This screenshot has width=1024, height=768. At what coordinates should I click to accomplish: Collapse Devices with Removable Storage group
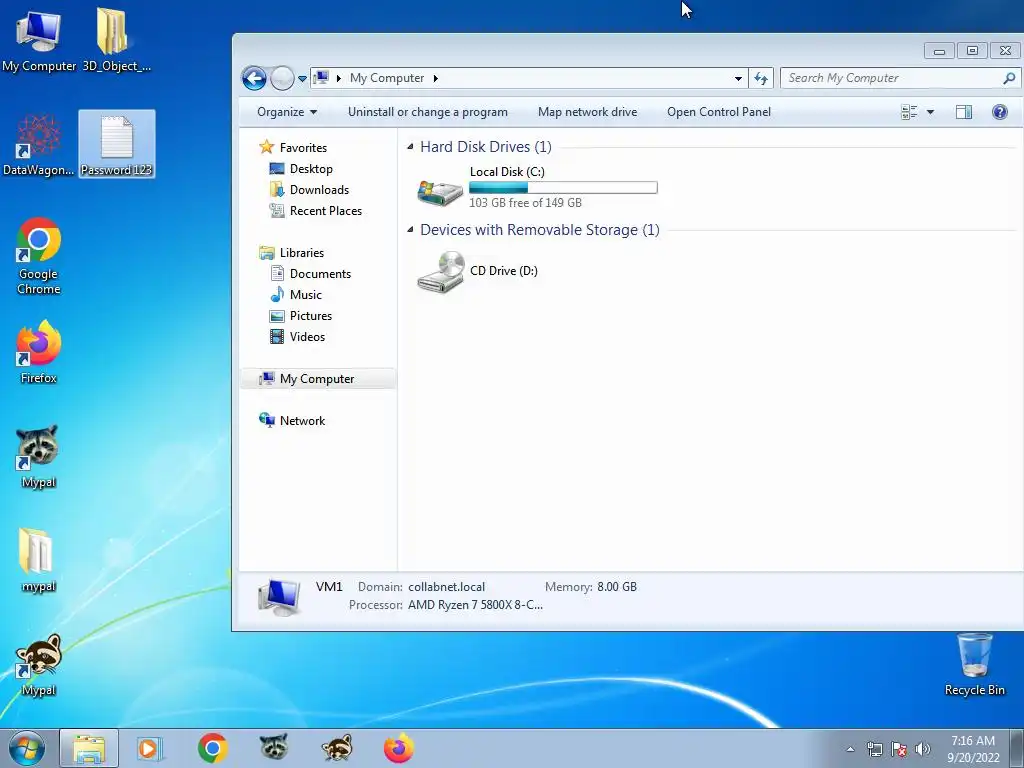[x=410, y=229]
